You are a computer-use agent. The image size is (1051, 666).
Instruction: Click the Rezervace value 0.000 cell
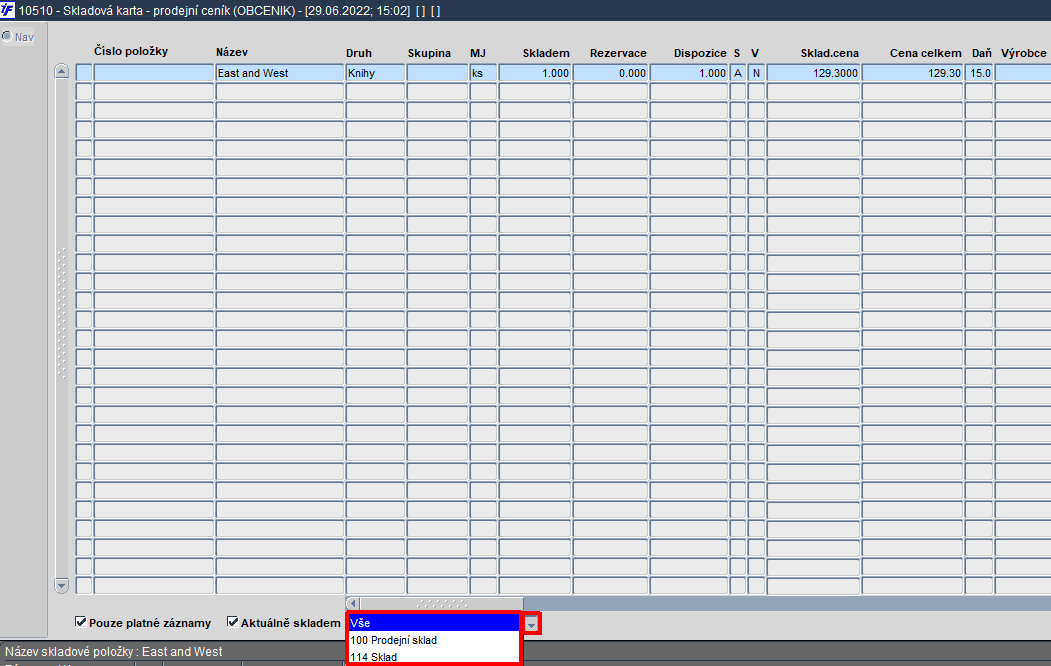point(611,73)
